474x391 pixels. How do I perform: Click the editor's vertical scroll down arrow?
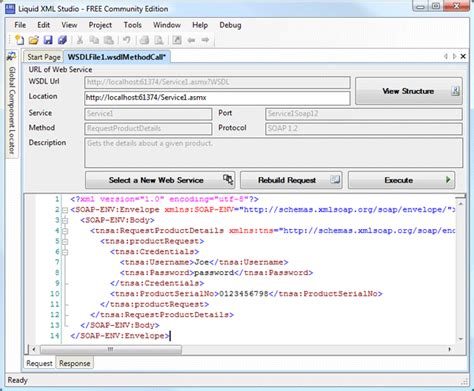click(x=461, y=339)
